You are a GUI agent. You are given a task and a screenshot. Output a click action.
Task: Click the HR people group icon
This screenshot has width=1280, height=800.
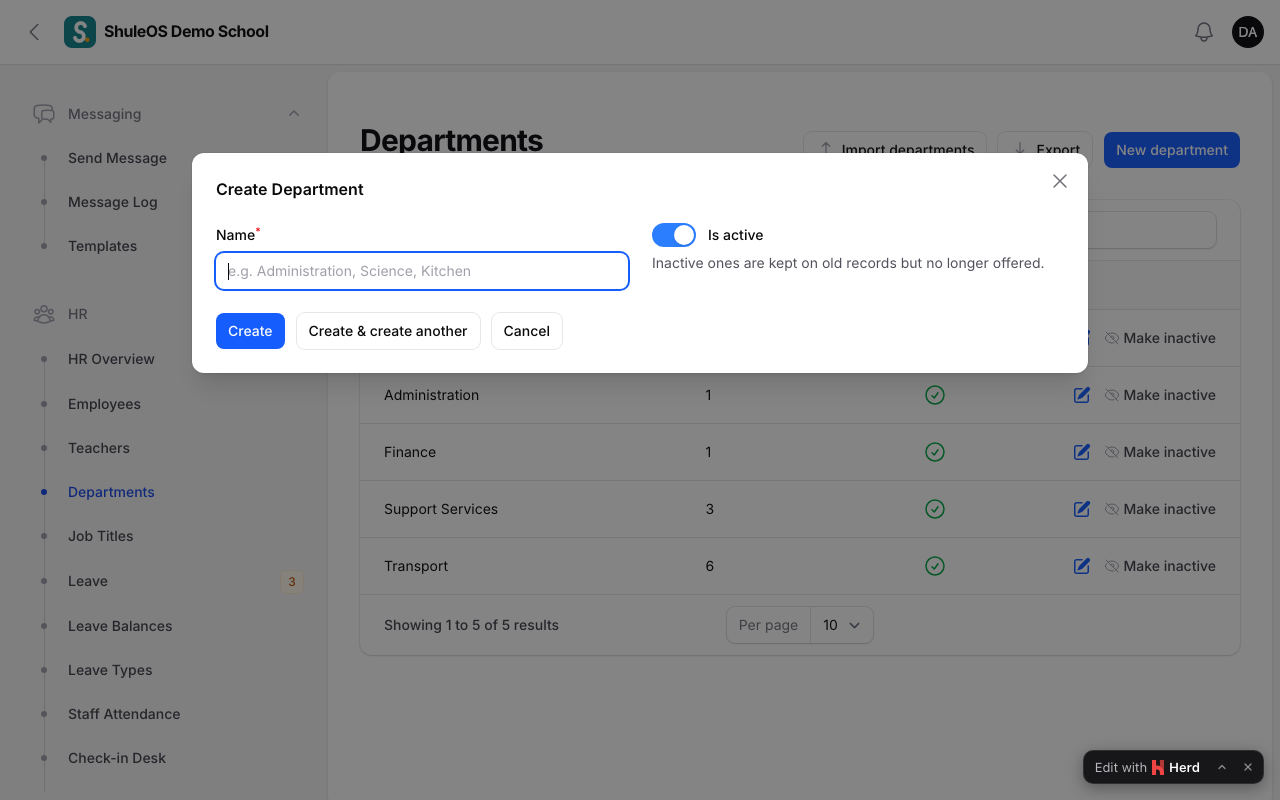coord(44,314)
